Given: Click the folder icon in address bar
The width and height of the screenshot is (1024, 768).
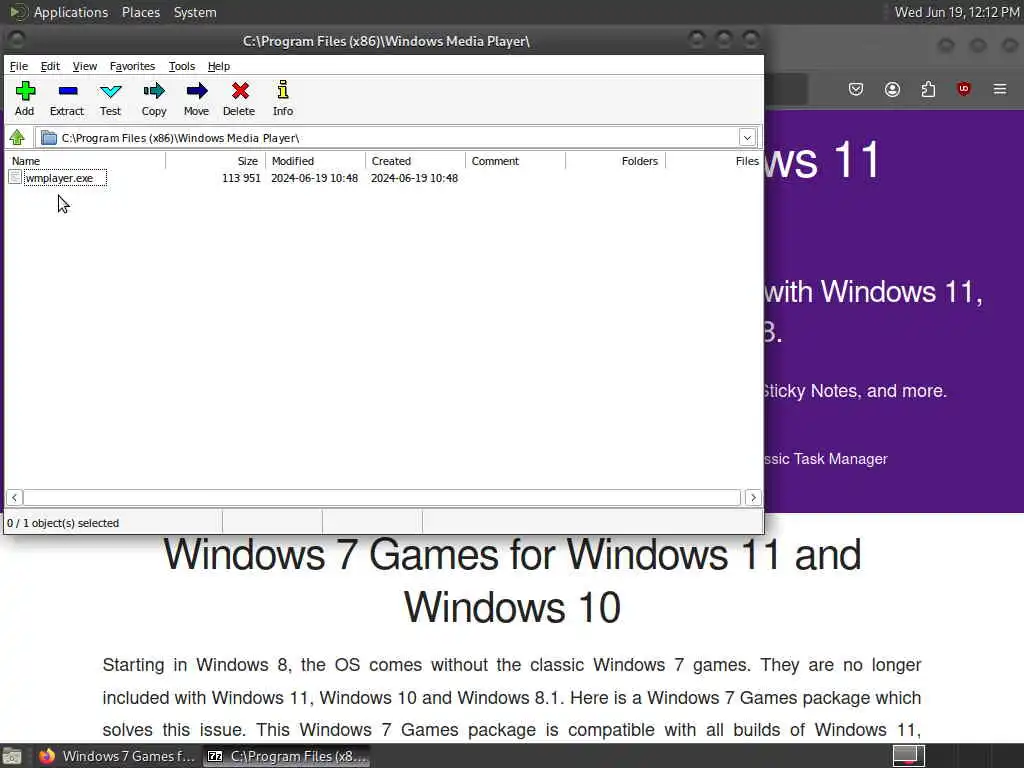Looking at the screenshot, I should pos(49,138).
